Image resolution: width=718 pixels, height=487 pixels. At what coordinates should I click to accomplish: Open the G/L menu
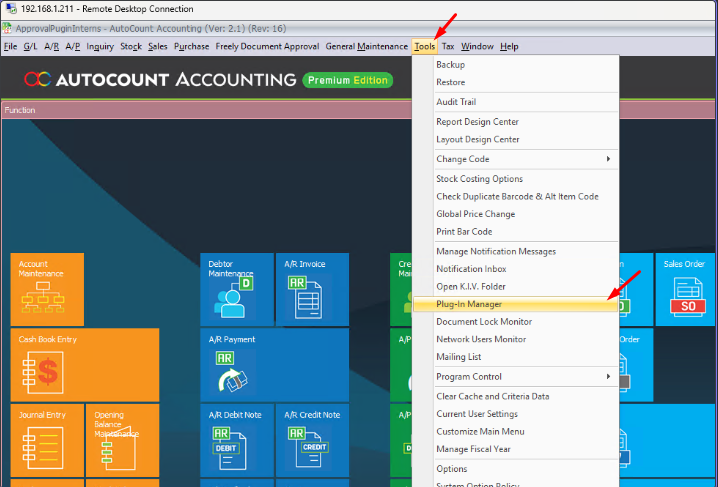pyautogui.click(x=30, y=46)
